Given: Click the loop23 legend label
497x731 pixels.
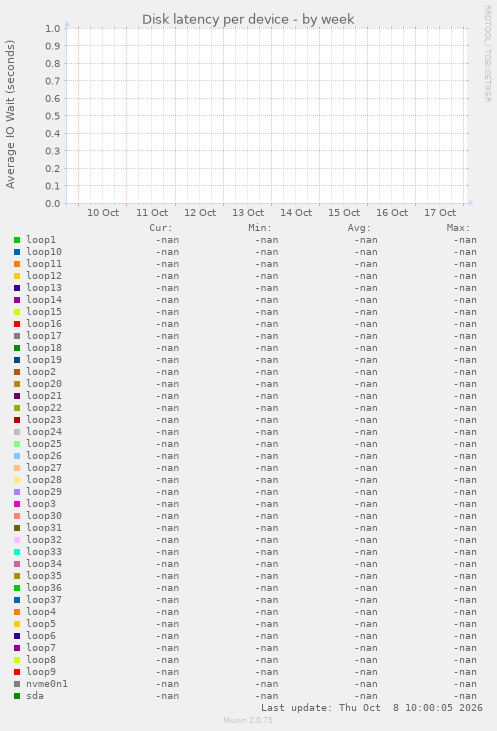Looking at the screenshot, I should click(44, 420).
